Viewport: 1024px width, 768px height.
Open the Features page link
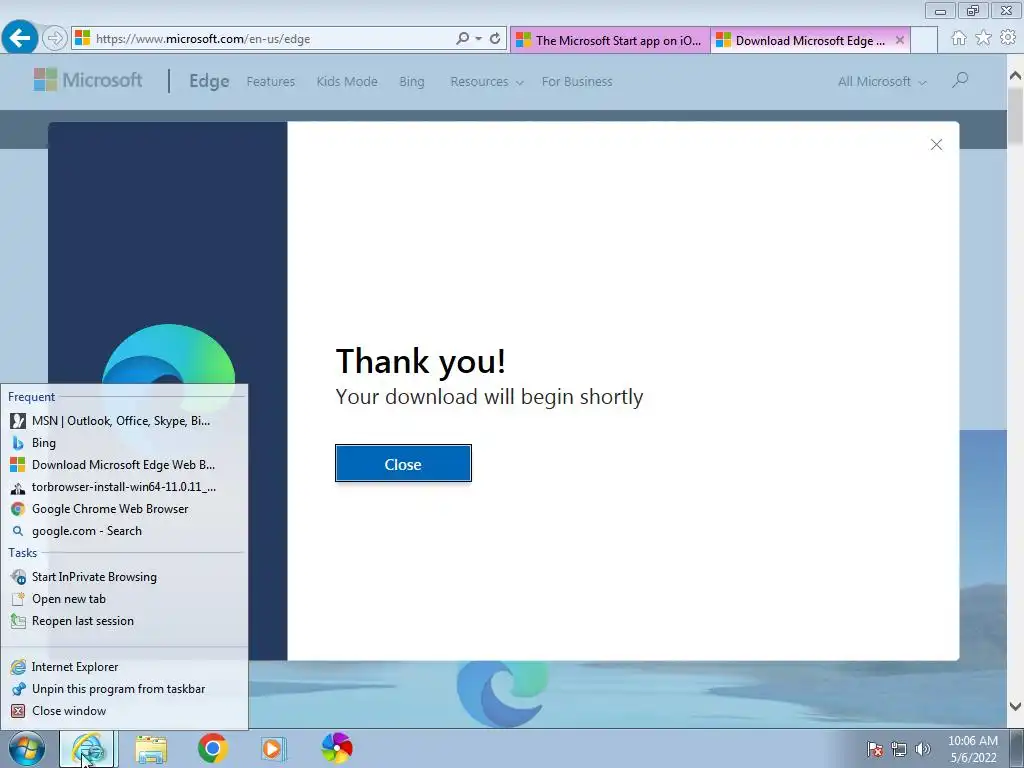click(270, 82)
